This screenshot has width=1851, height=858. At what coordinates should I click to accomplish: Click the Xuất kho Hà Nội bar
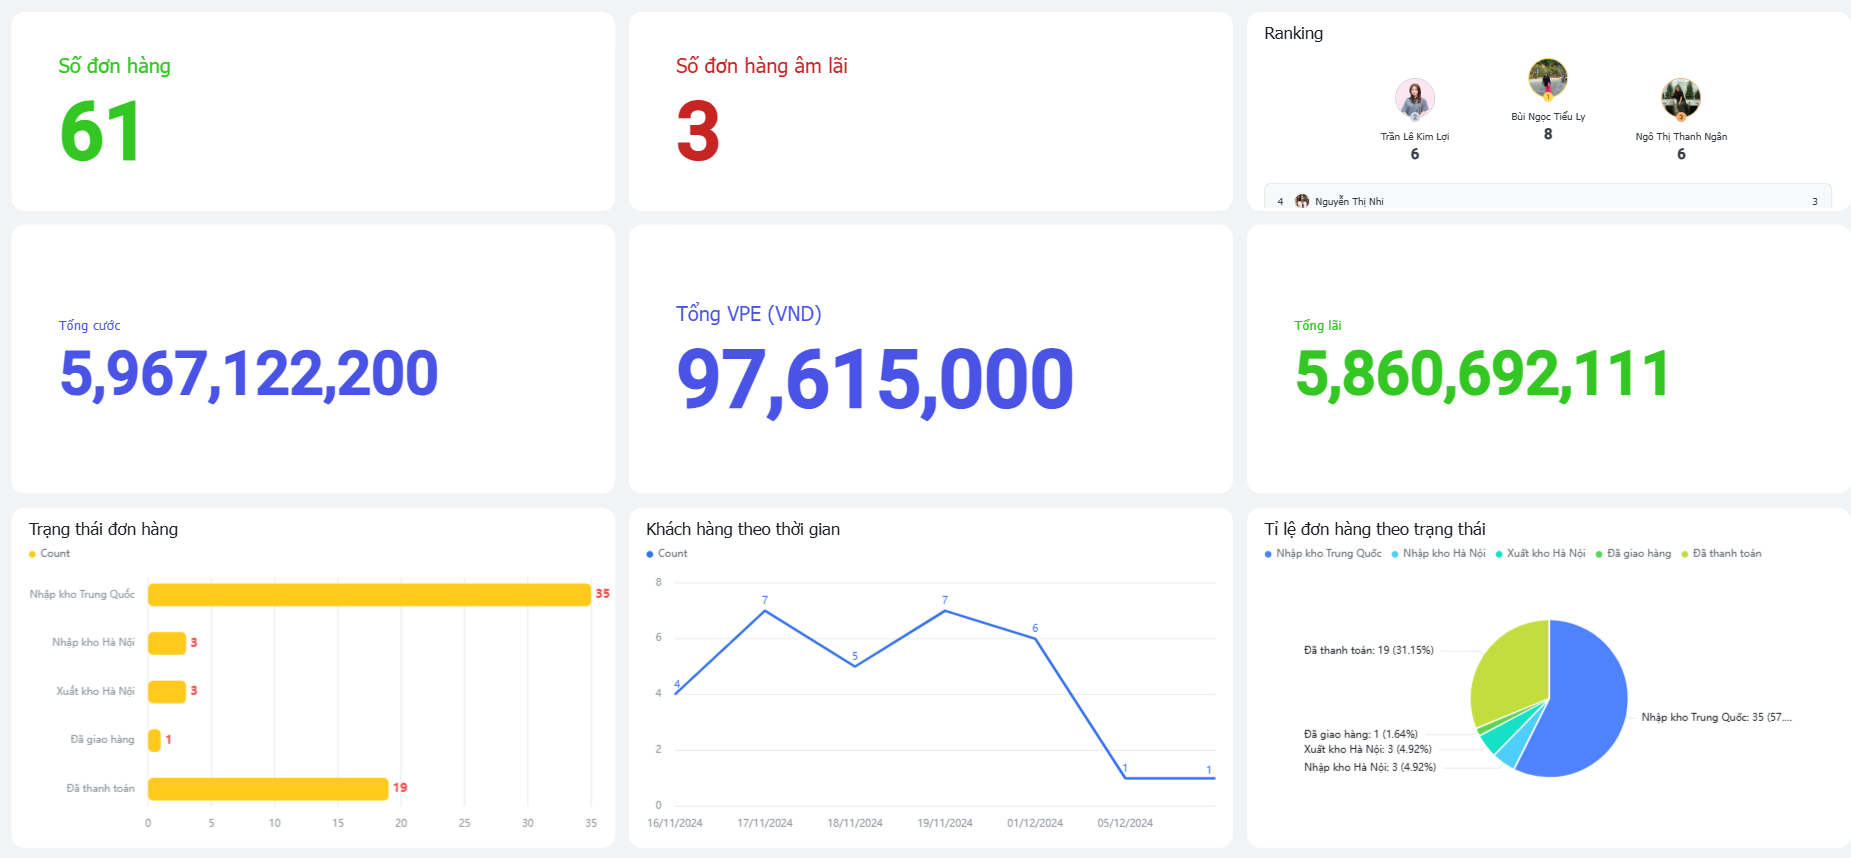coord(167,691)
